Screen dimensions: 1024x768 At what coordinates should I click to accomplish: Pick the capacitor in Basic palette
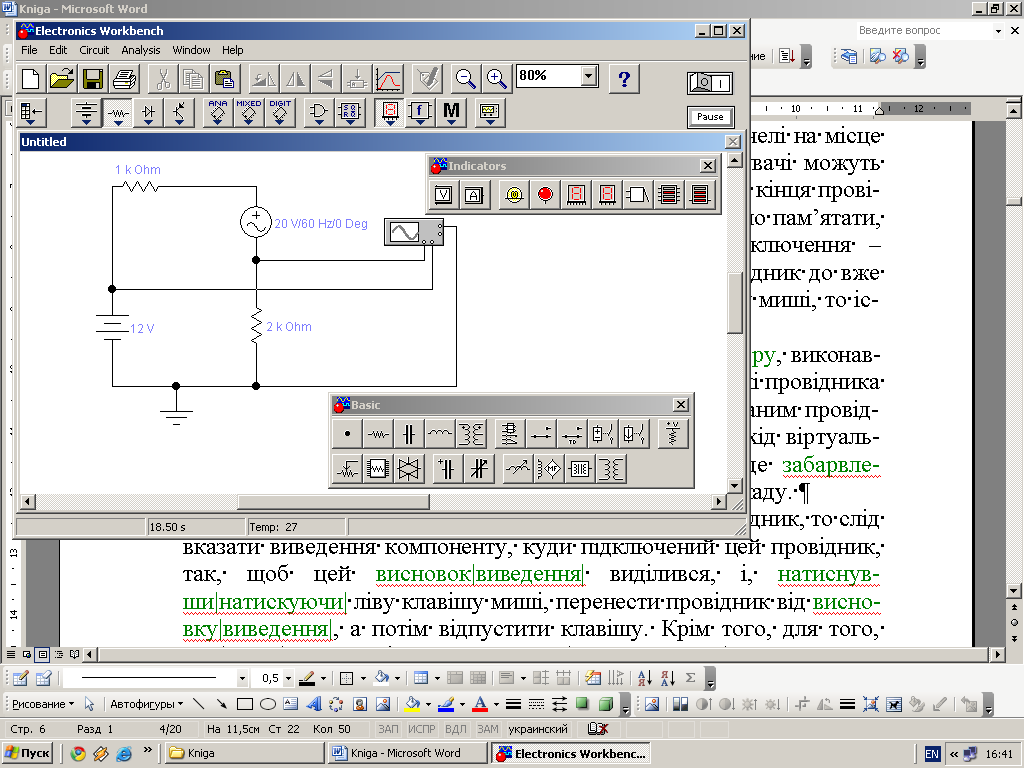[x=409, y=434]
